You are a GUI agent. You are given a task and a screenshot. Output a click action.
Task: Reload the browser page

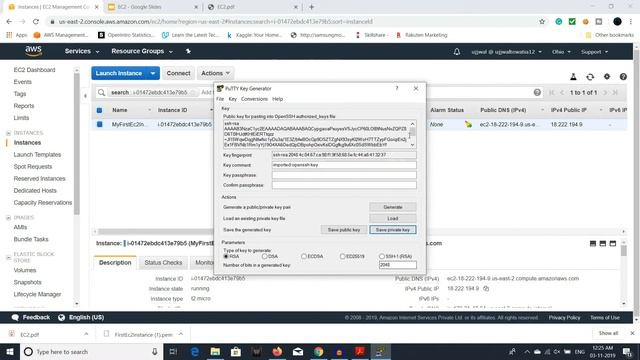(36, 22)
